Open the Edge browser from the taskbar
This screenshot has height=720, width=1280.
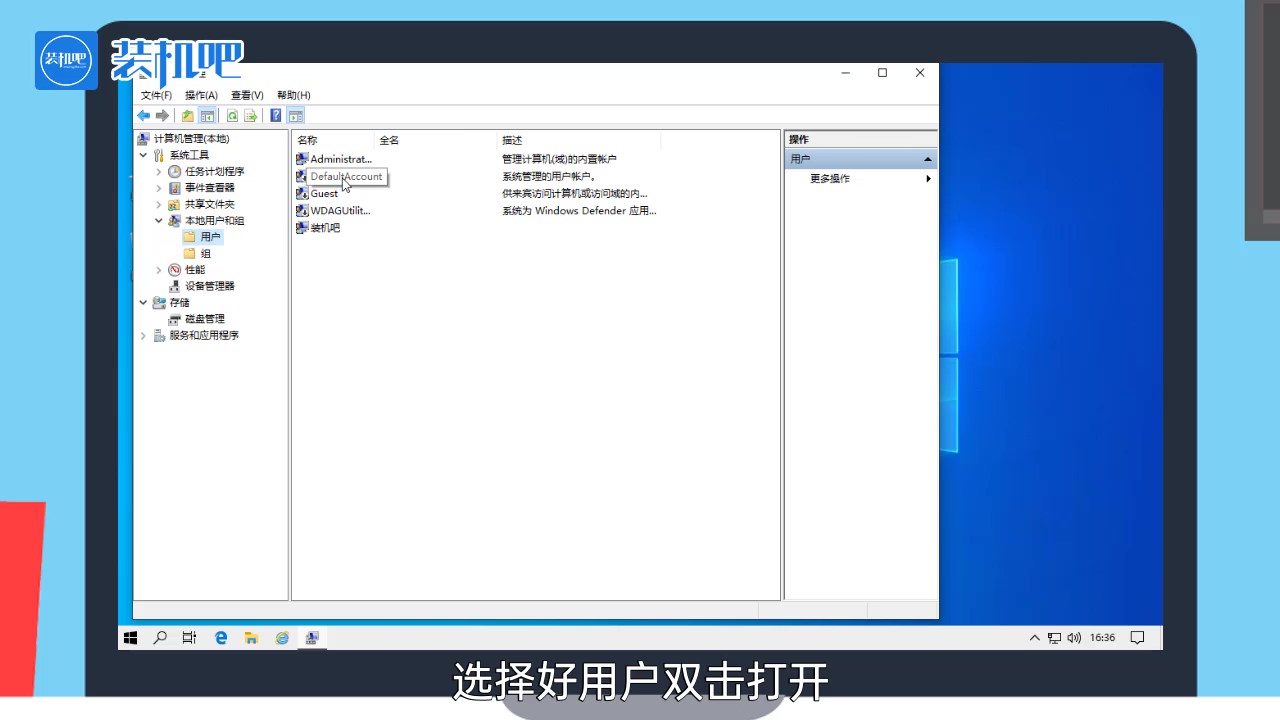click(x=220, y=637)
